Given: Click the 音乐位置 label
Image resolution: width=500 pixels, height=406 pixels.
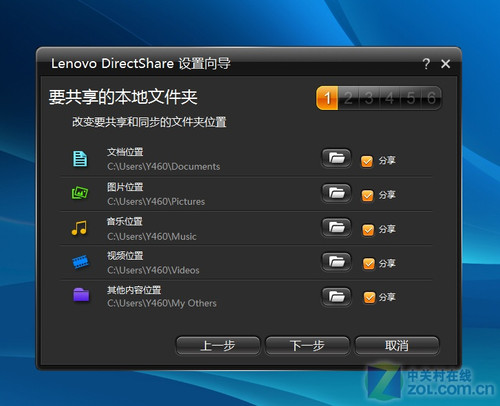Looking at the screenshot, I should click(125, 221).
